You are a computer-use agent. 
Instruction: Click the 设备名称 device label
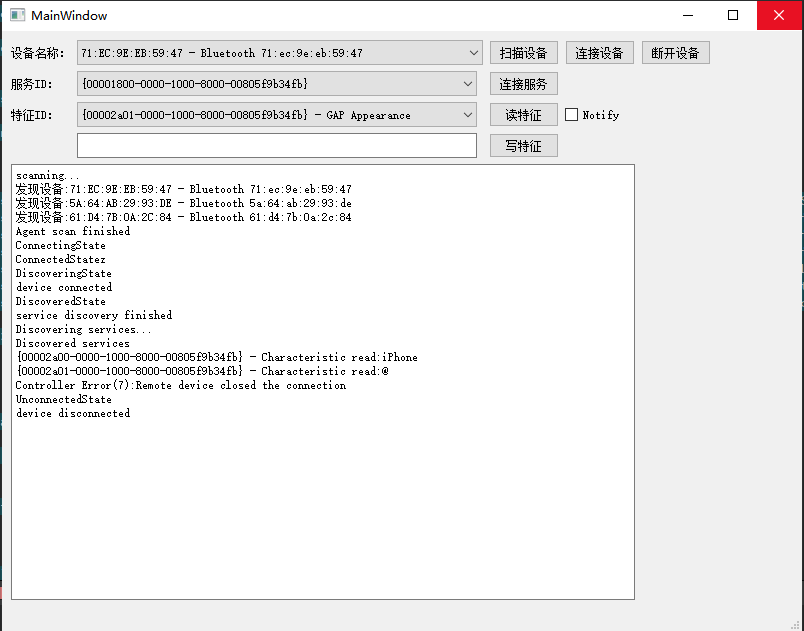[37, 53]
